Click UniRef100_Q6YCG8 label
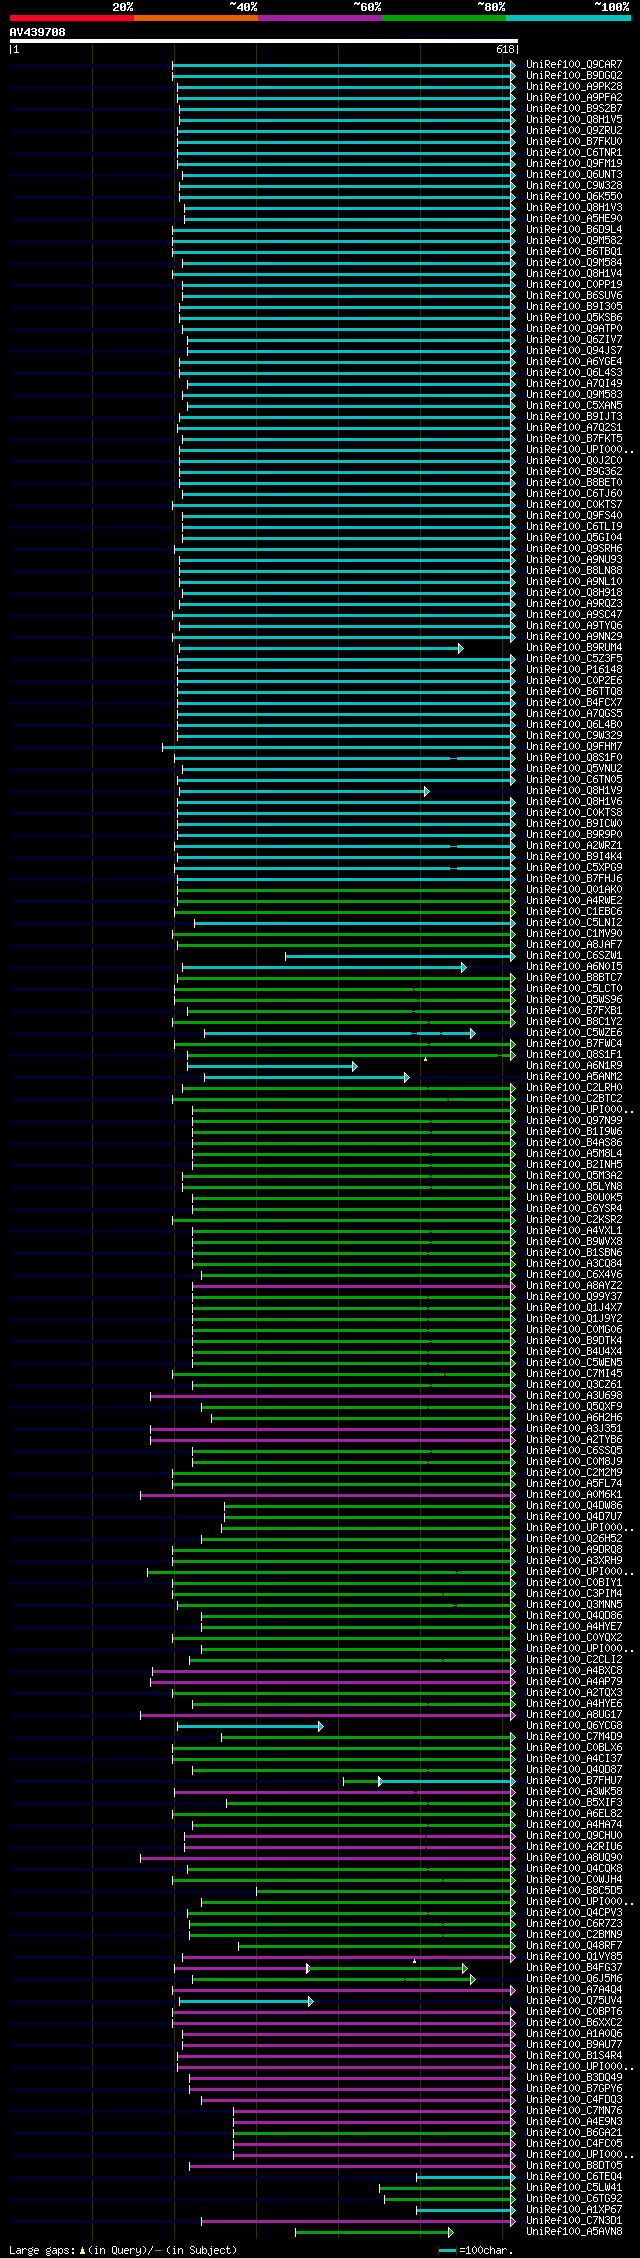The image size is (640, 2258). click(x=574, y=1725)
